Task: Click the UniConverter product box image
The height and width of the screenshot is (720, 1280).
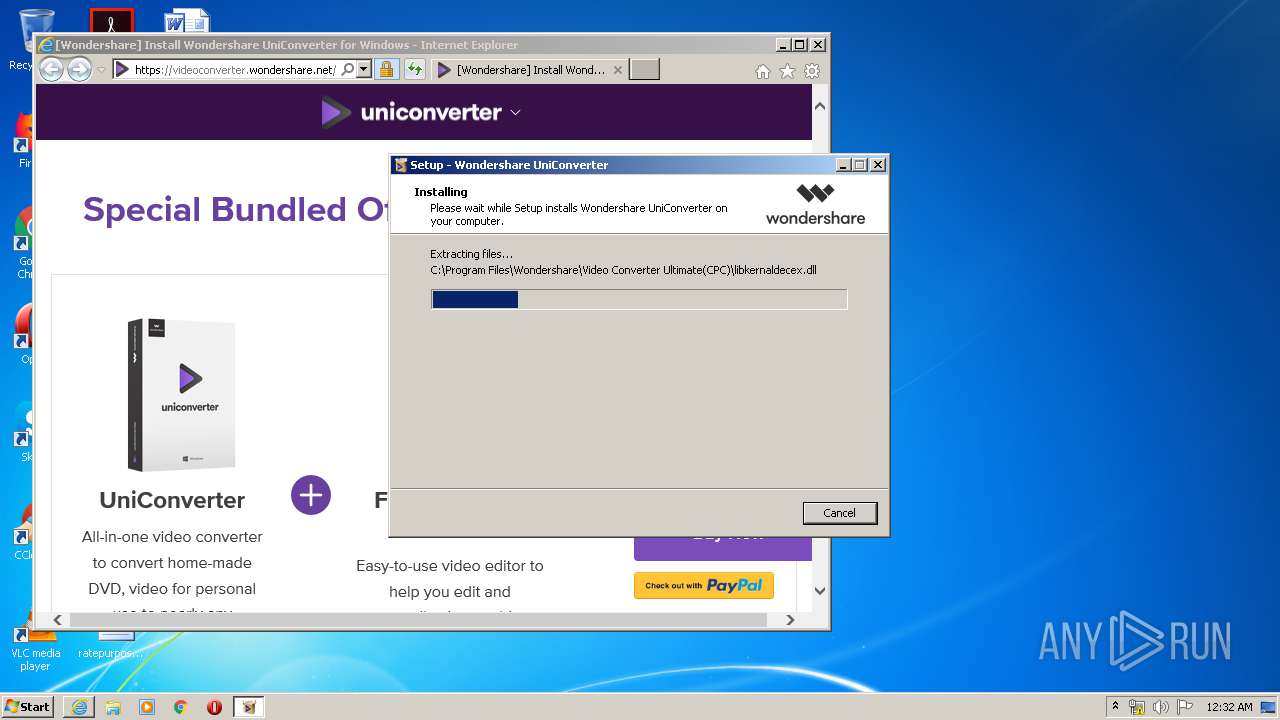Action: pyautogui.click(x=181, y=395)
